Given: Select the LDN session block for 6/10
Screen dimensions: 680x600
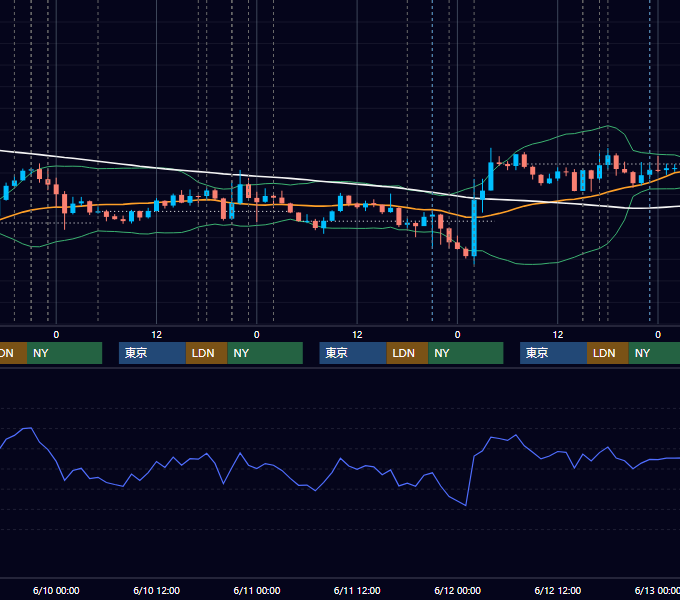Looking at the screenshot, I should 206,353.
